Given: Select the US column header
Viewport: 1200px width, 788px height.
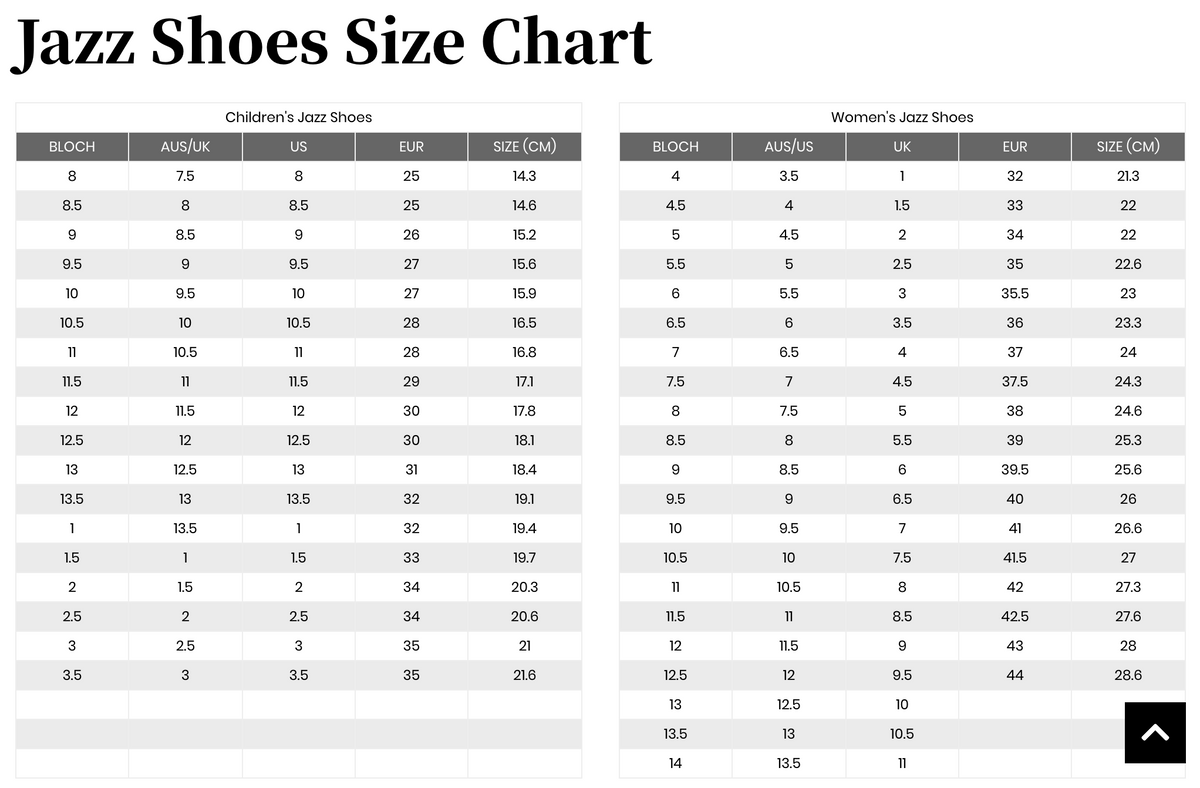Looking at the screenshot, I should [x=298, y=146].
